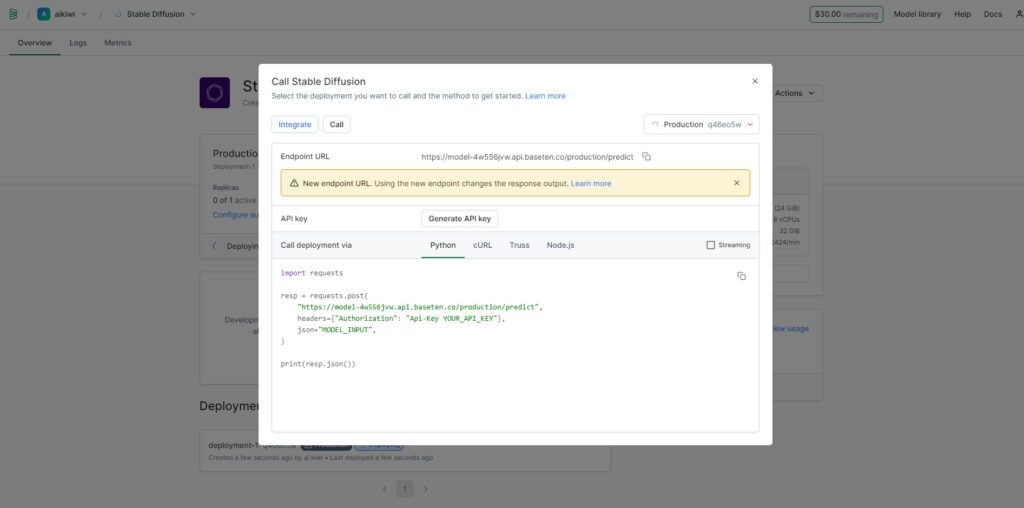Copy the Python code snippet
The width and height of the screenshot is (1024, 508).
click(x=741, y=276)
